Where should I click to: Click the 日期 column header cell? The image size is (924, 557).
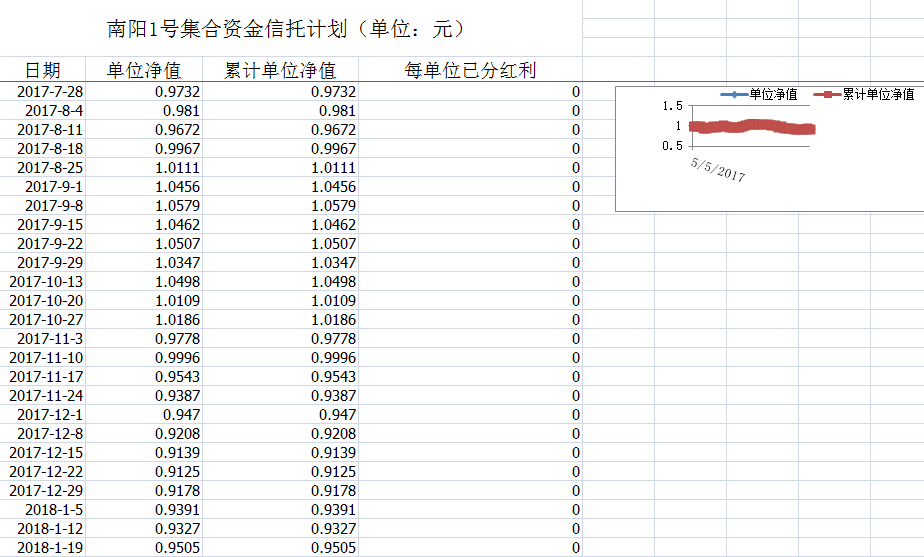point(43,70)
